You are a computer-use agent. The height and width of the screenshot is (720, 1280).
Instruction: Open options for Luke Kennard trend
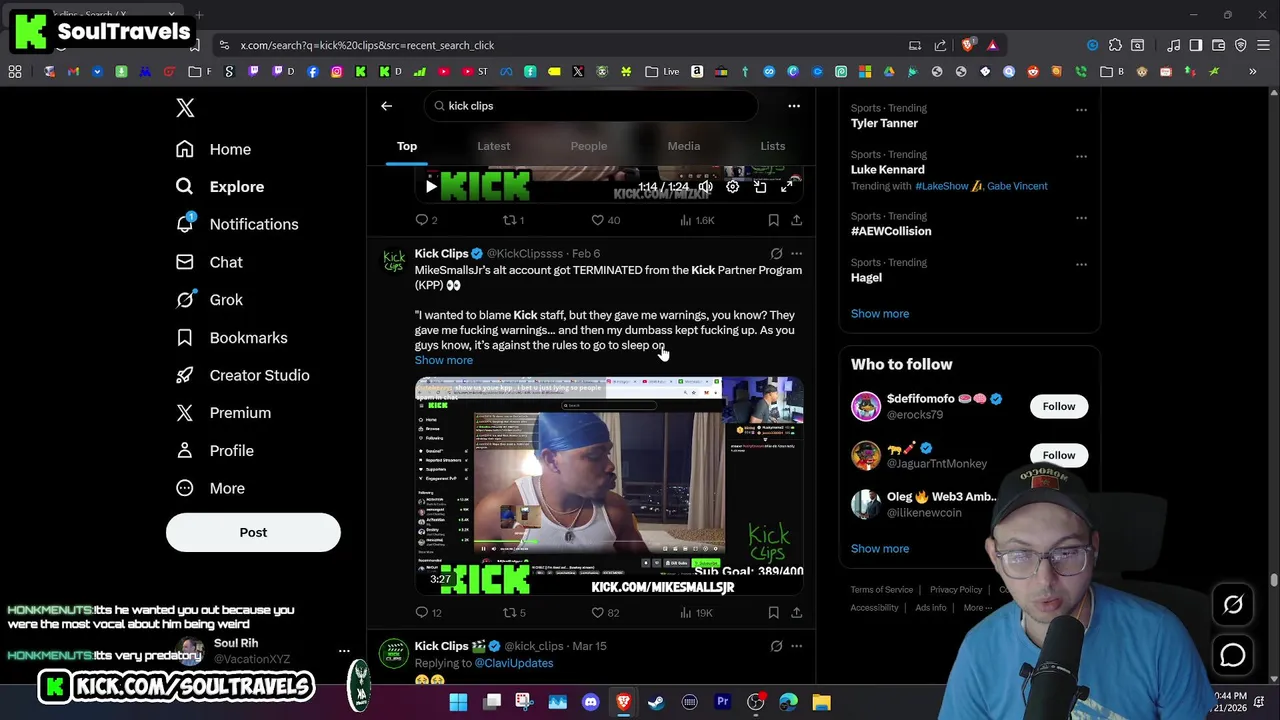coord(1081,156)
